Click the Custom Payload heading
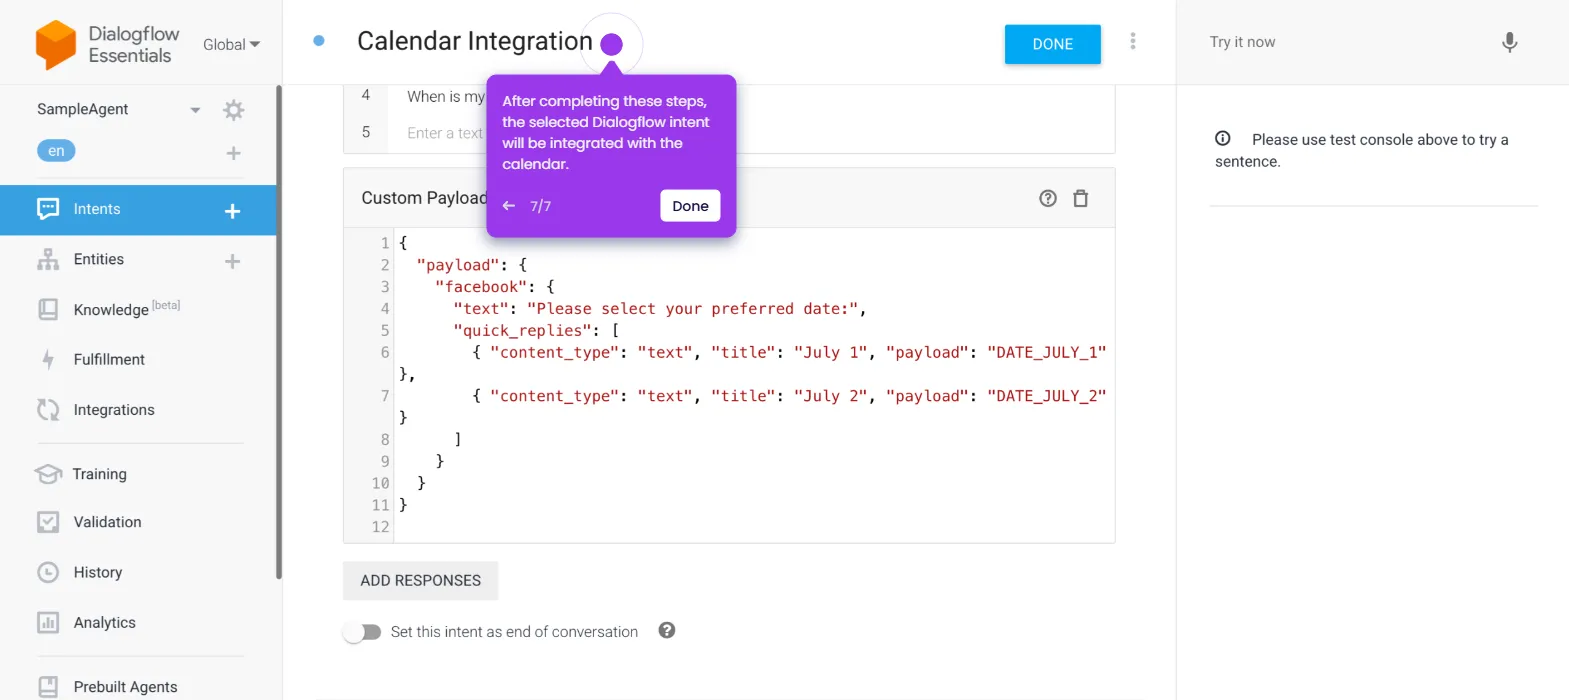This screenshot has width=1569, height=700. point(424,198)
